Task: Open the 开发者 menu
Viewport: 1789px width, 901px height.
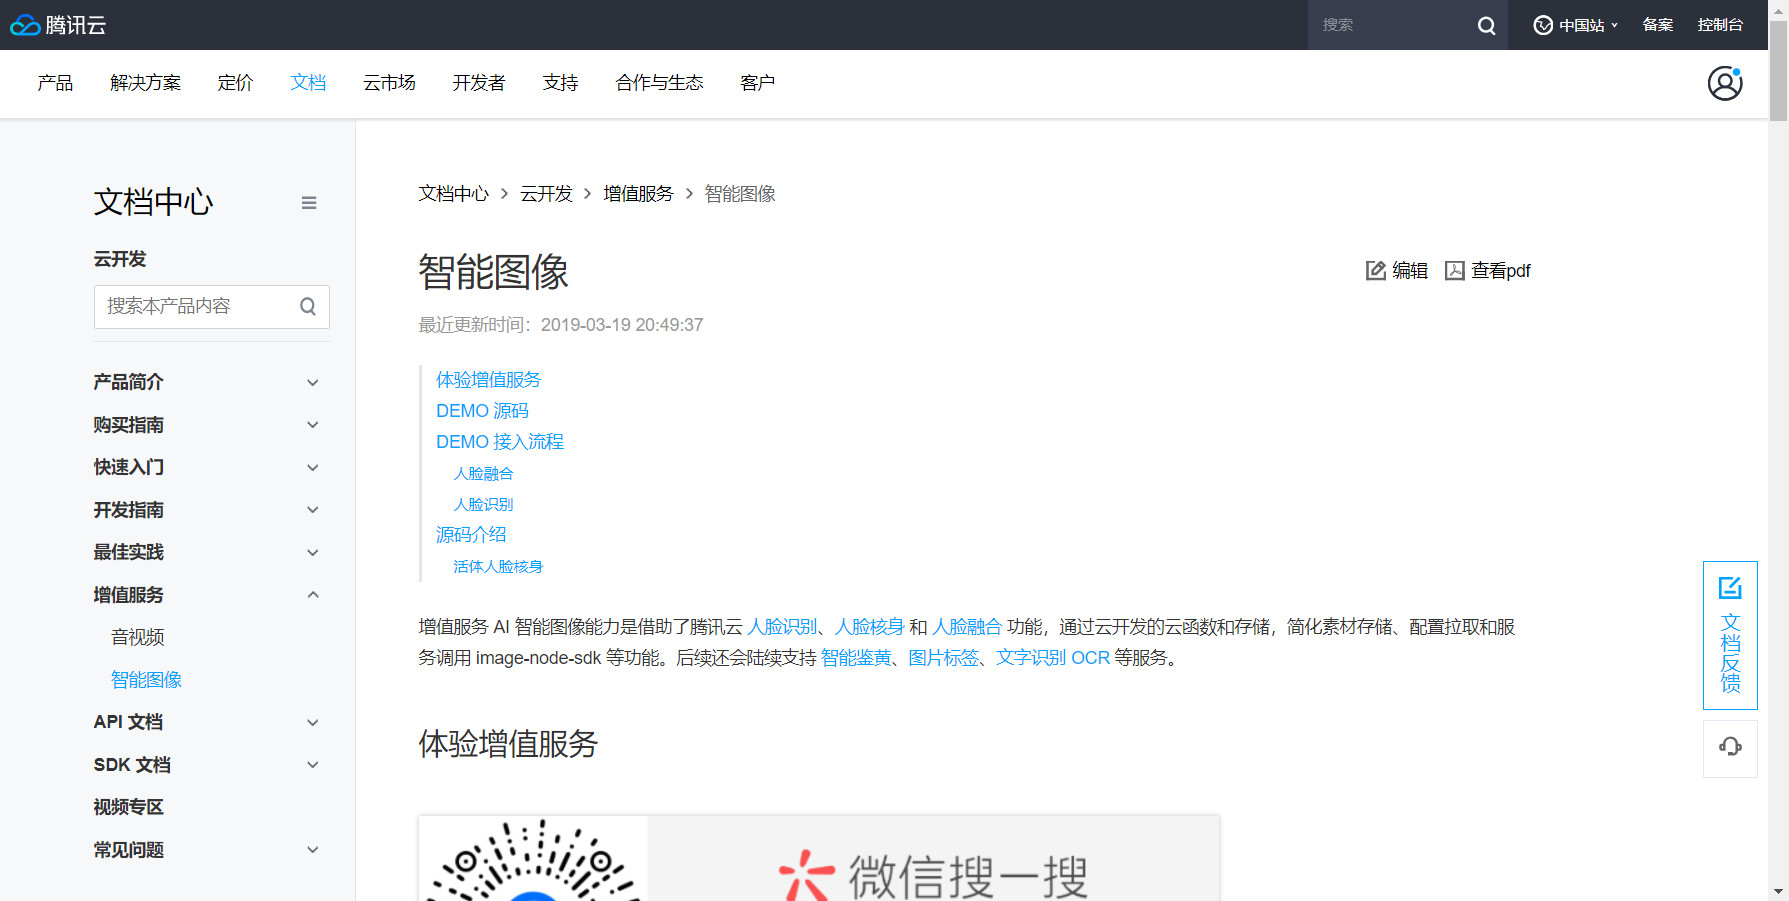Action: (x=479, y=83)
